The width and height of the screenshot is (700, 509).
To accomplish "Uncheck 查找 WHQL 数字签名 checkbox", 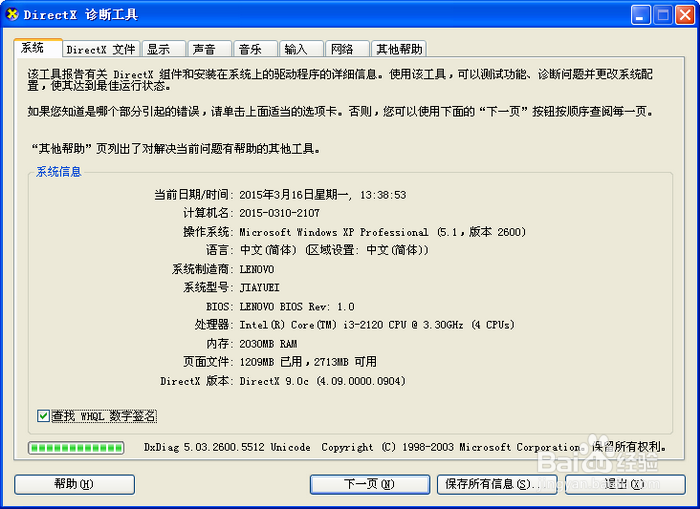I will (43, 416).
